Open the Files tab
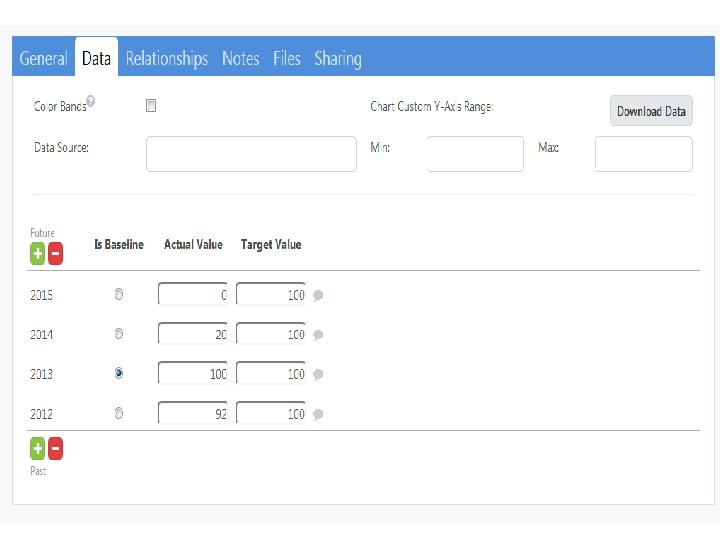 [287, 59]
